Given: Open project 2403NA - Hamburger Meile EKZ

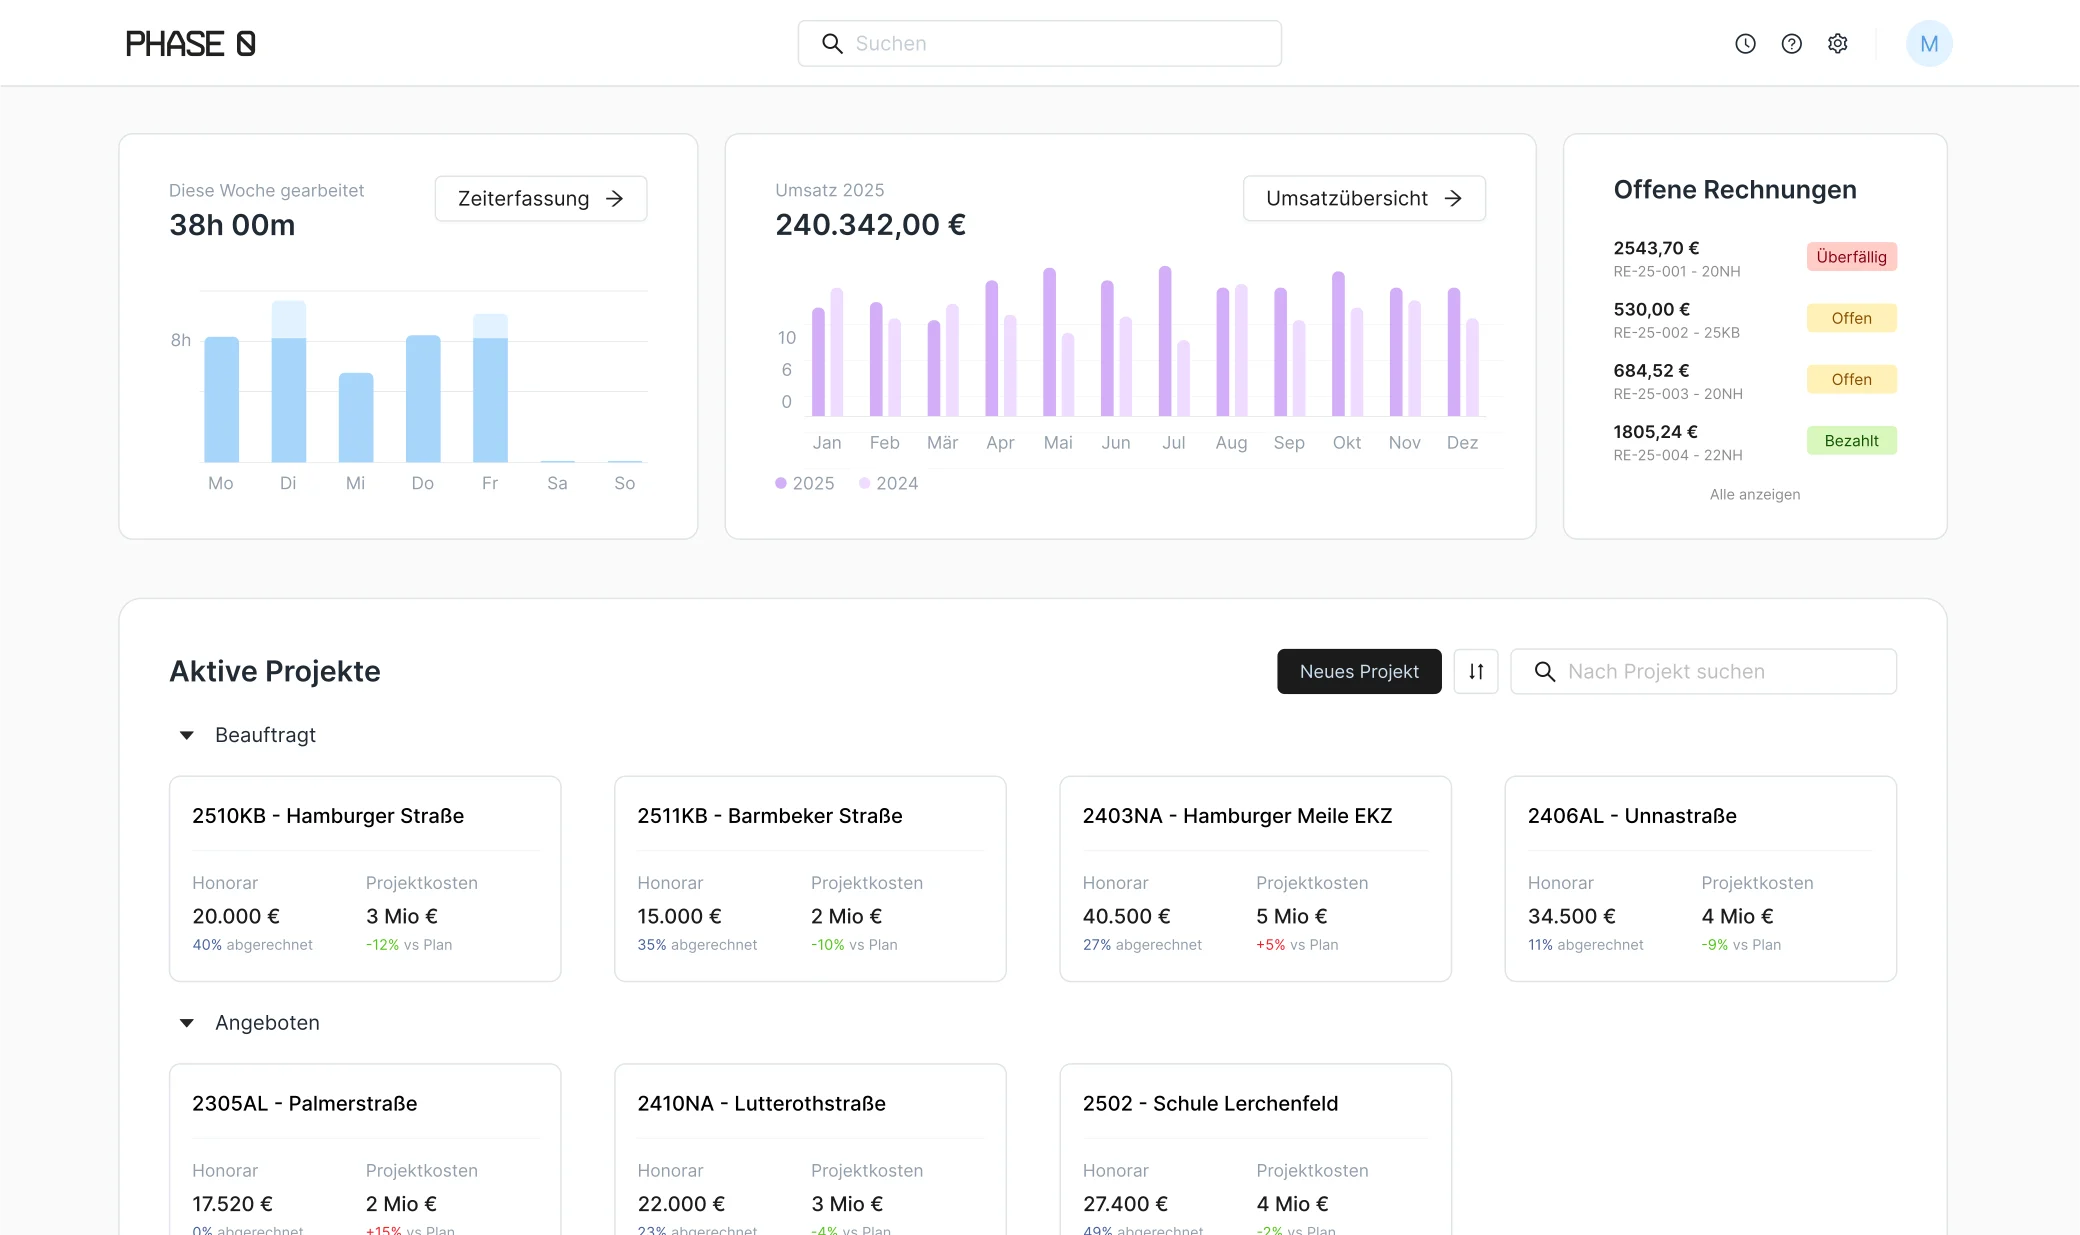Looking at the screenshot, I should 1255,879.
